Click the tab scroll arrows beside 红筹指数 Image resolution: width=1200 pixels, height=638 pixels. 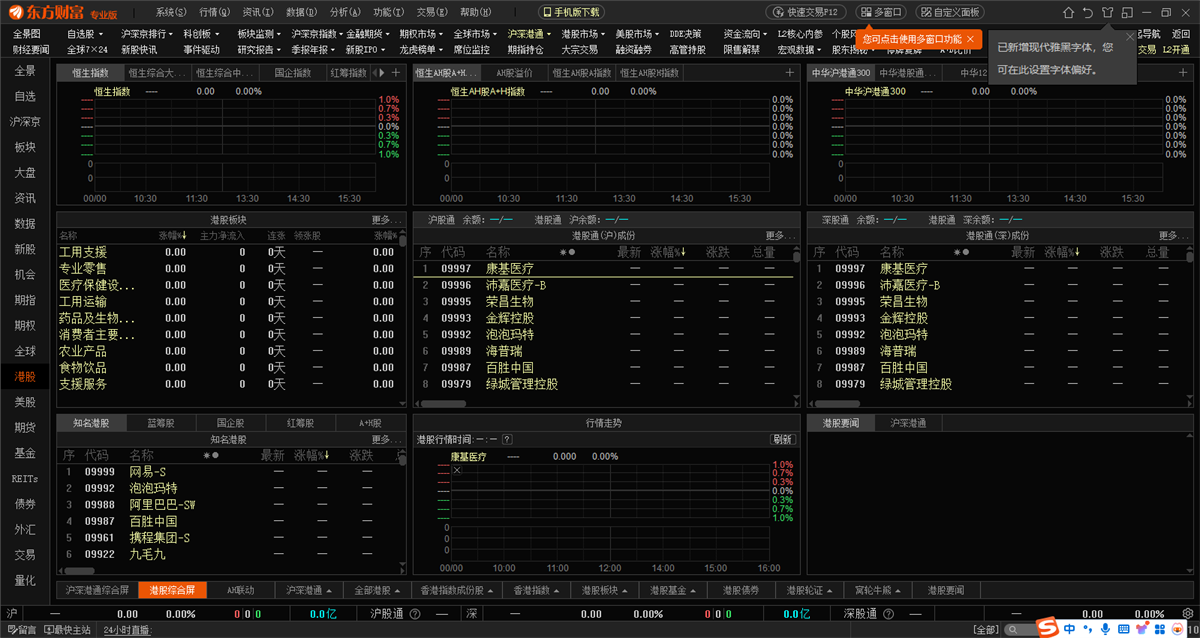[378, 73]
